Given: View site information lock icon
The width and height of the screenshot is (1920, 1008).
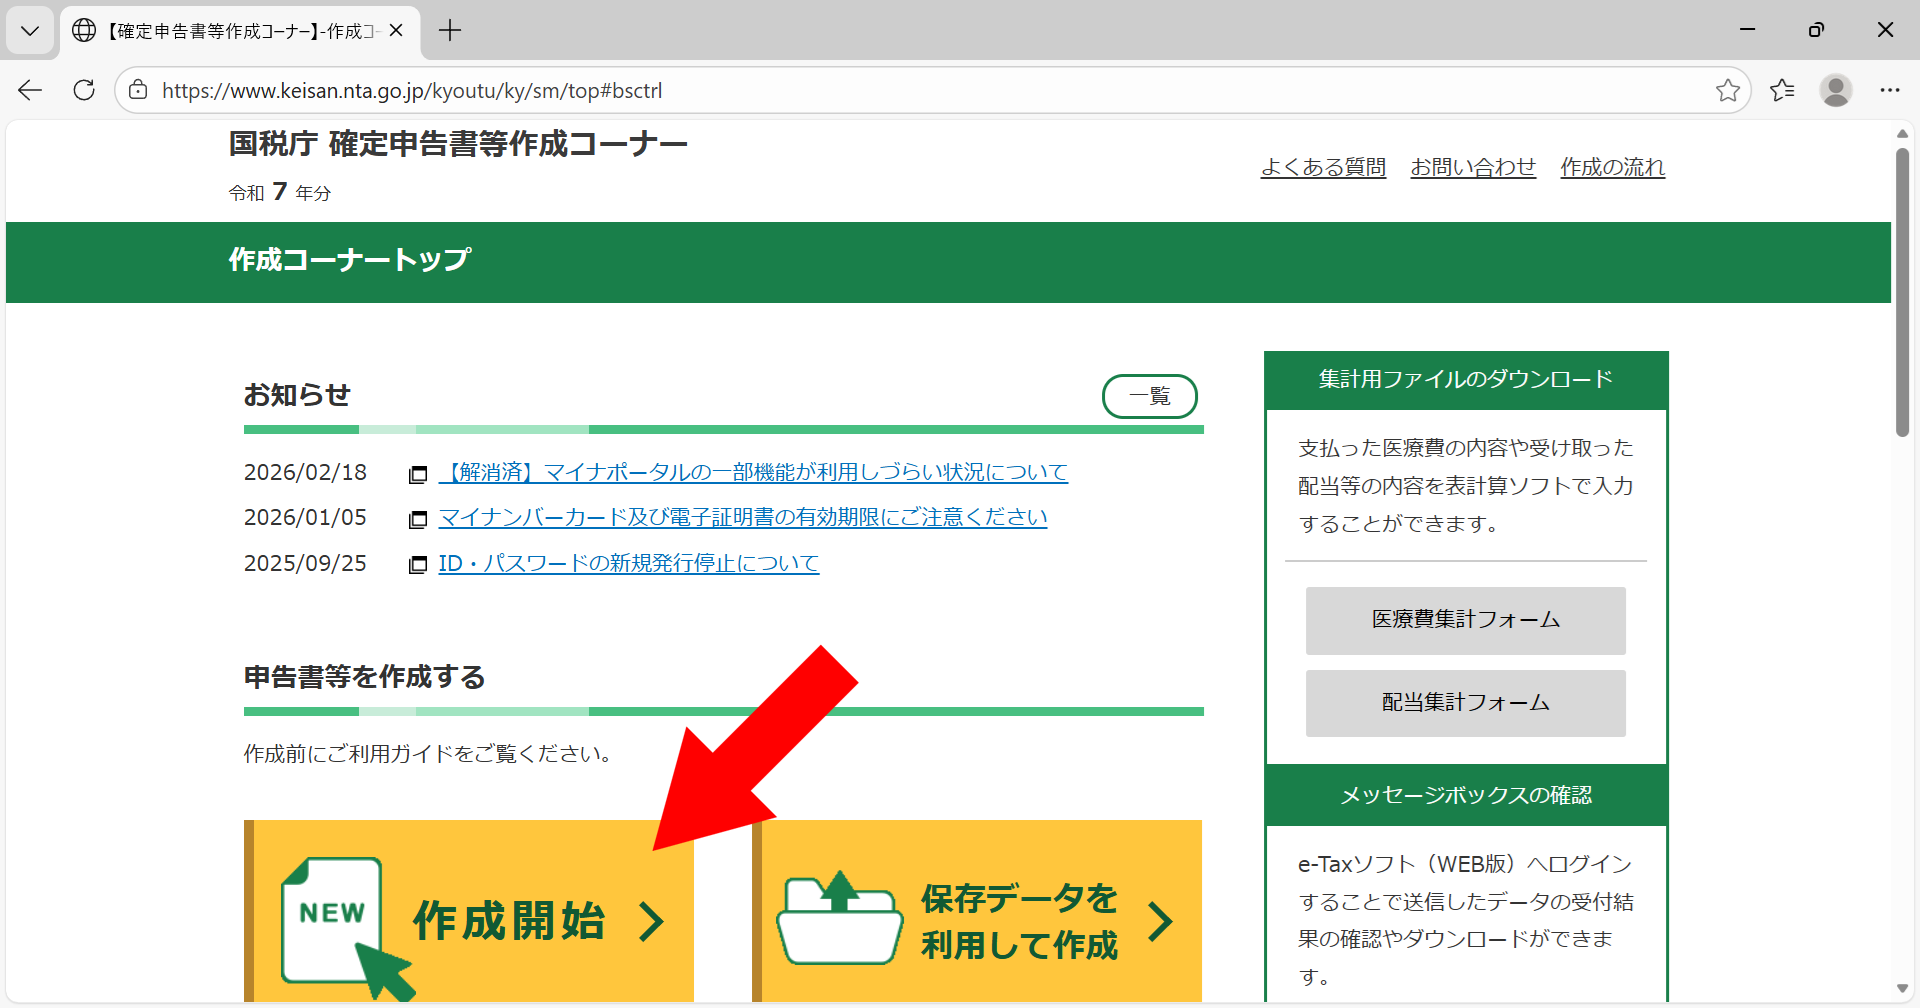Looking at the screenshot, I should 138,90.
